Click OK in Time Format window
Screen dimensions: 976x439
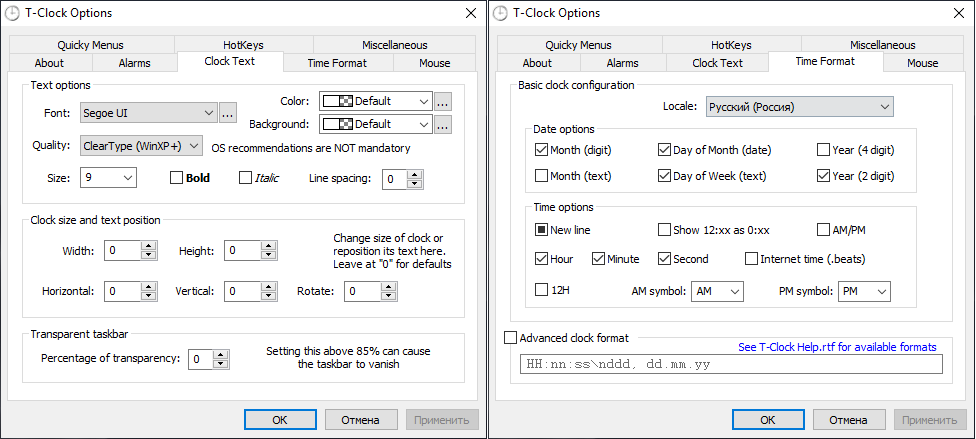tap(768, 420)
